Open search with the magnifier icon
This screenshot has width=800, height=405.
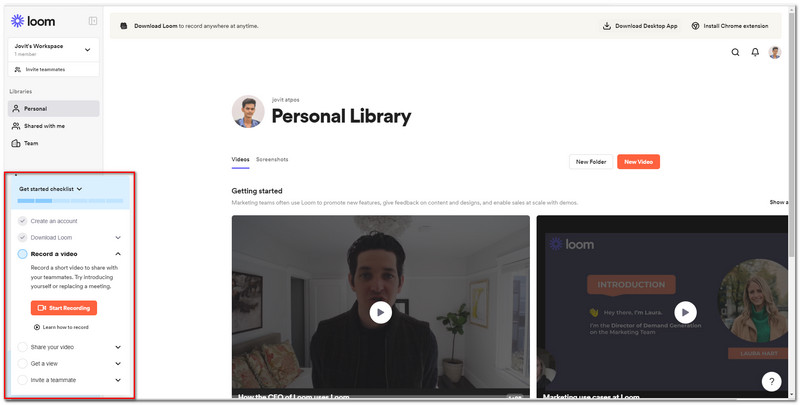(x=736, y=52)
